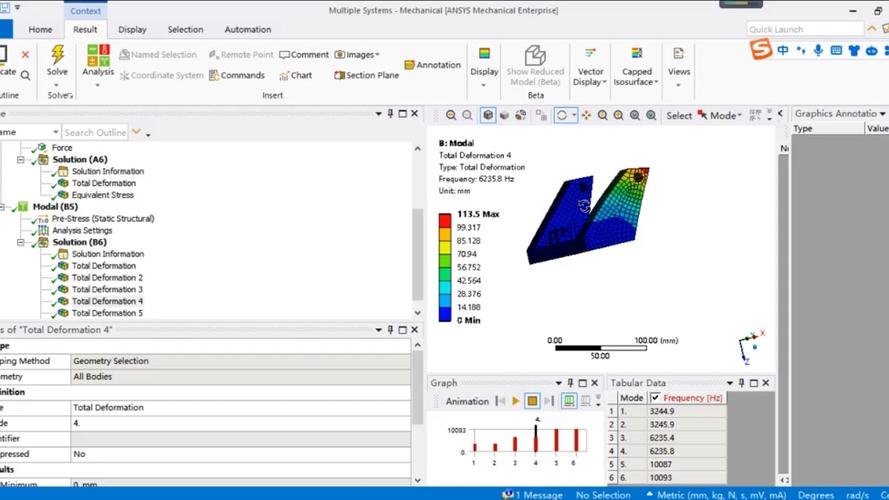
Task: Skip to next animation frame
Action: click(x=548, y=401)
